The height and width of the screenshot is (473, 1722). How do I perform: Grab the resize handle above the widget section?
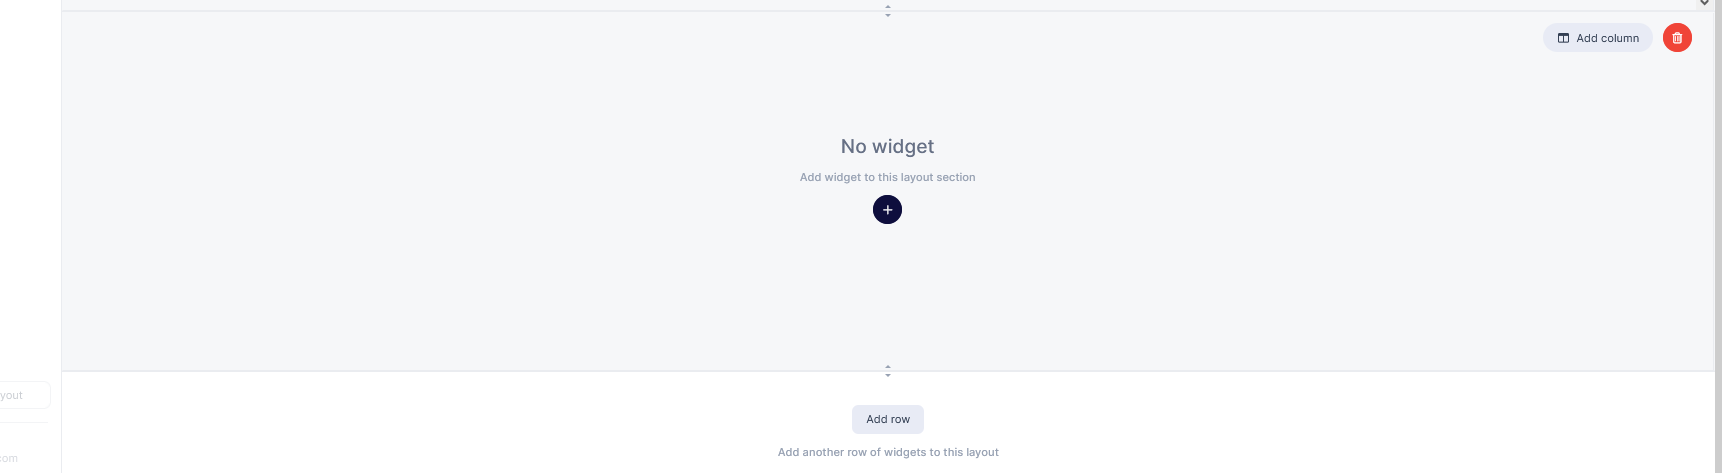[887, 11]
